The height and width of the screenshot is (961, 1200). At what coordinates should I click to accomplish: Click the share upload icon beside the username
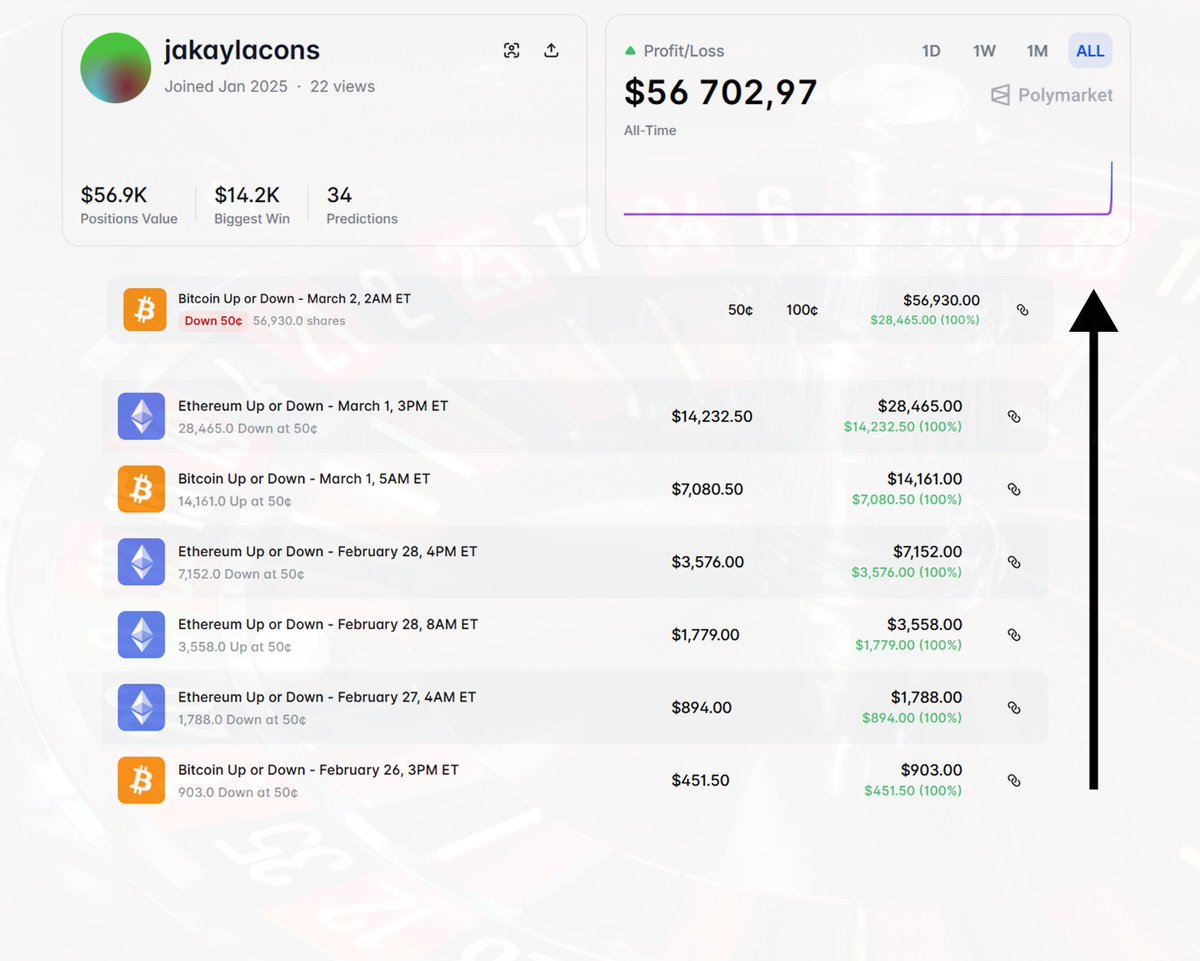(551, 50)
